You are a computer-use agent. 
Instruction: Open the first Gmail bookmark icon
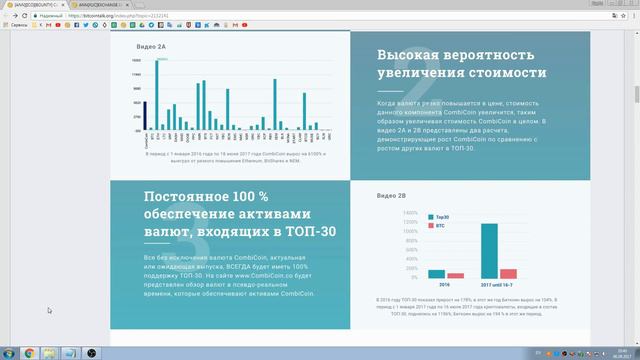tap(49, 25)
